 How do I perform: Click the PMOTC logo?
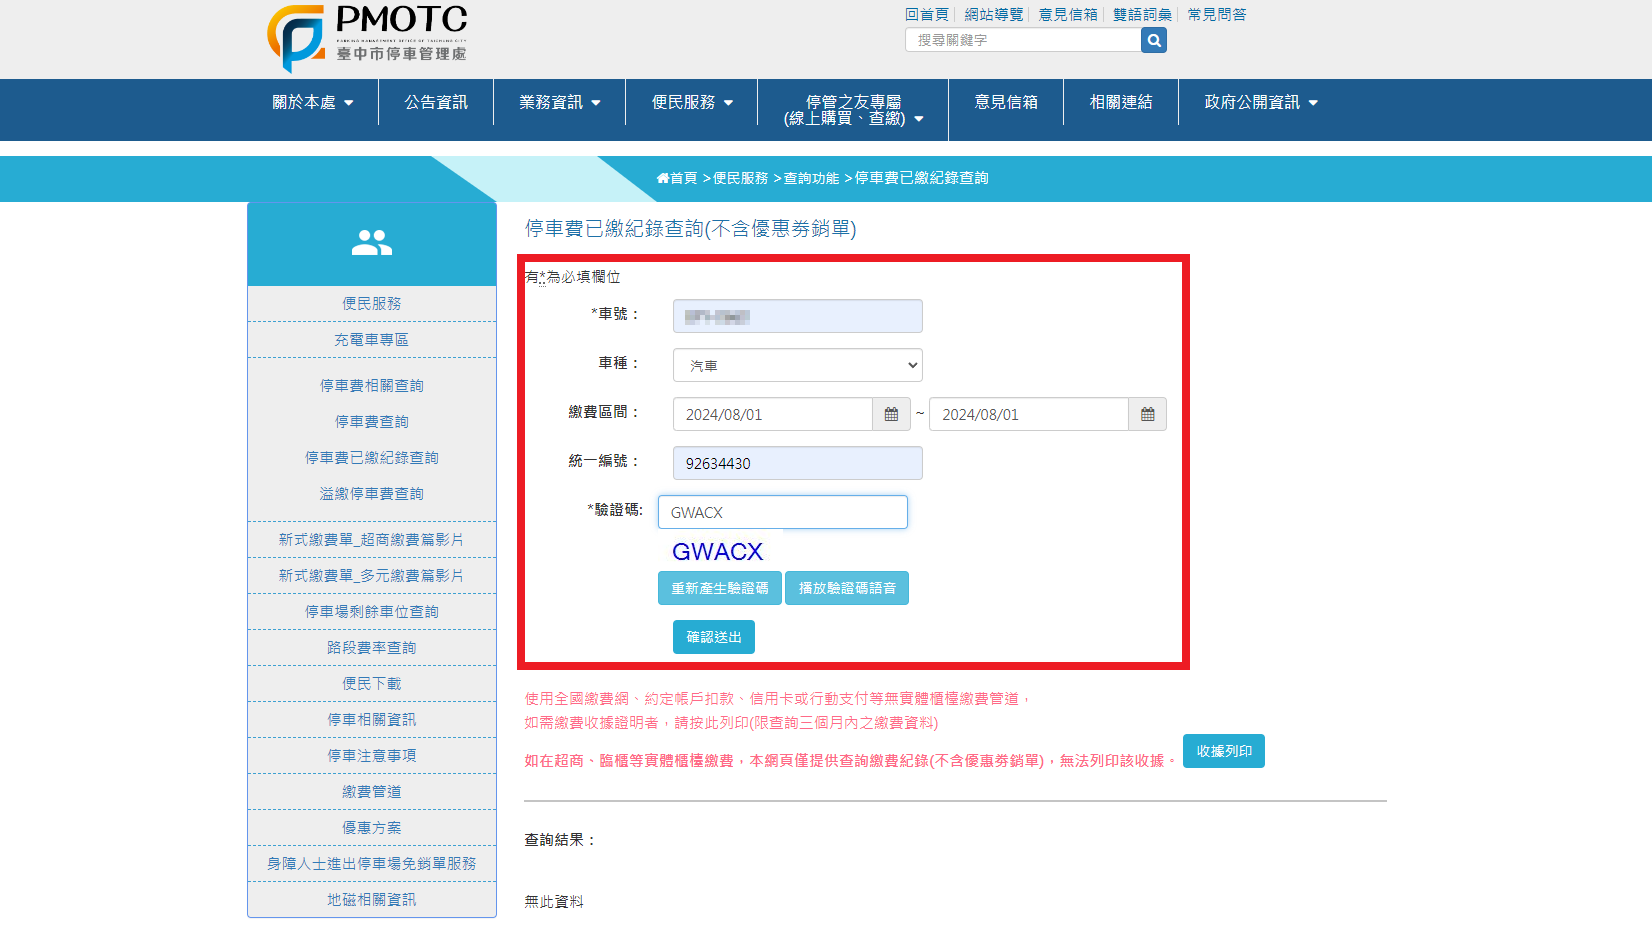click(367, 38)
